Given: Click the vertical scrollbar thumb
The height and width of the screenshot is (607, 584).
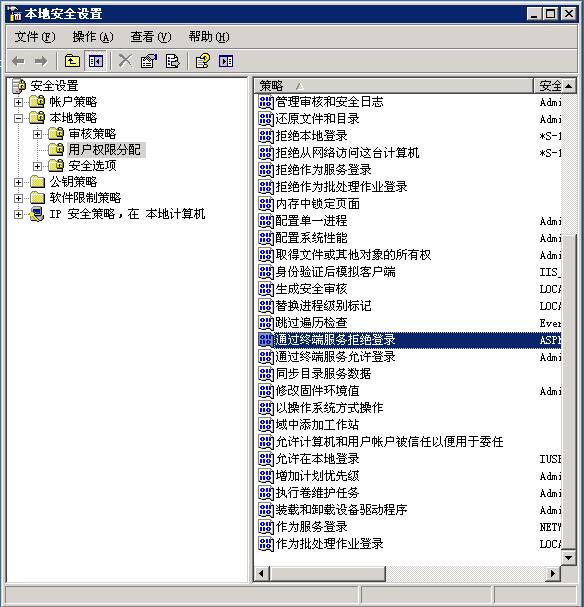Looking at the screenshot, I should [569, 391].
